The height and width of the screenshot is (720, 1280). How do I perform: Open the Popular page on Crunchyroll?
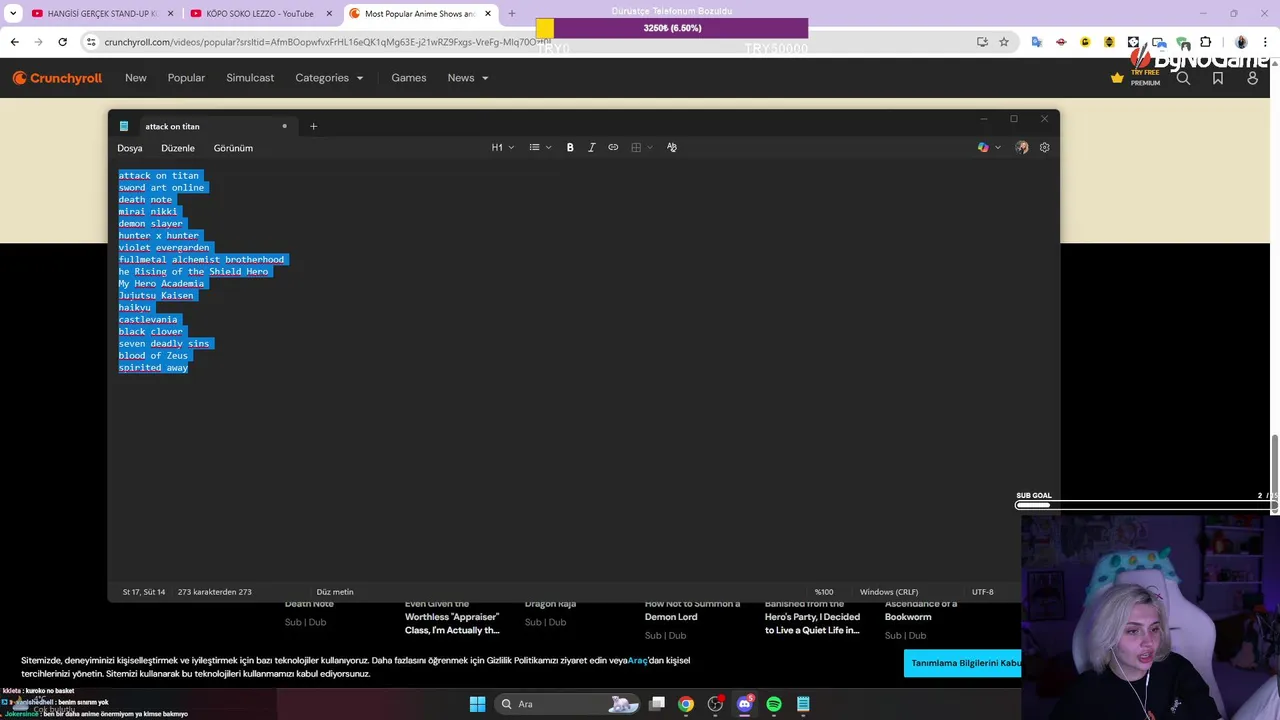click(186, 78)
